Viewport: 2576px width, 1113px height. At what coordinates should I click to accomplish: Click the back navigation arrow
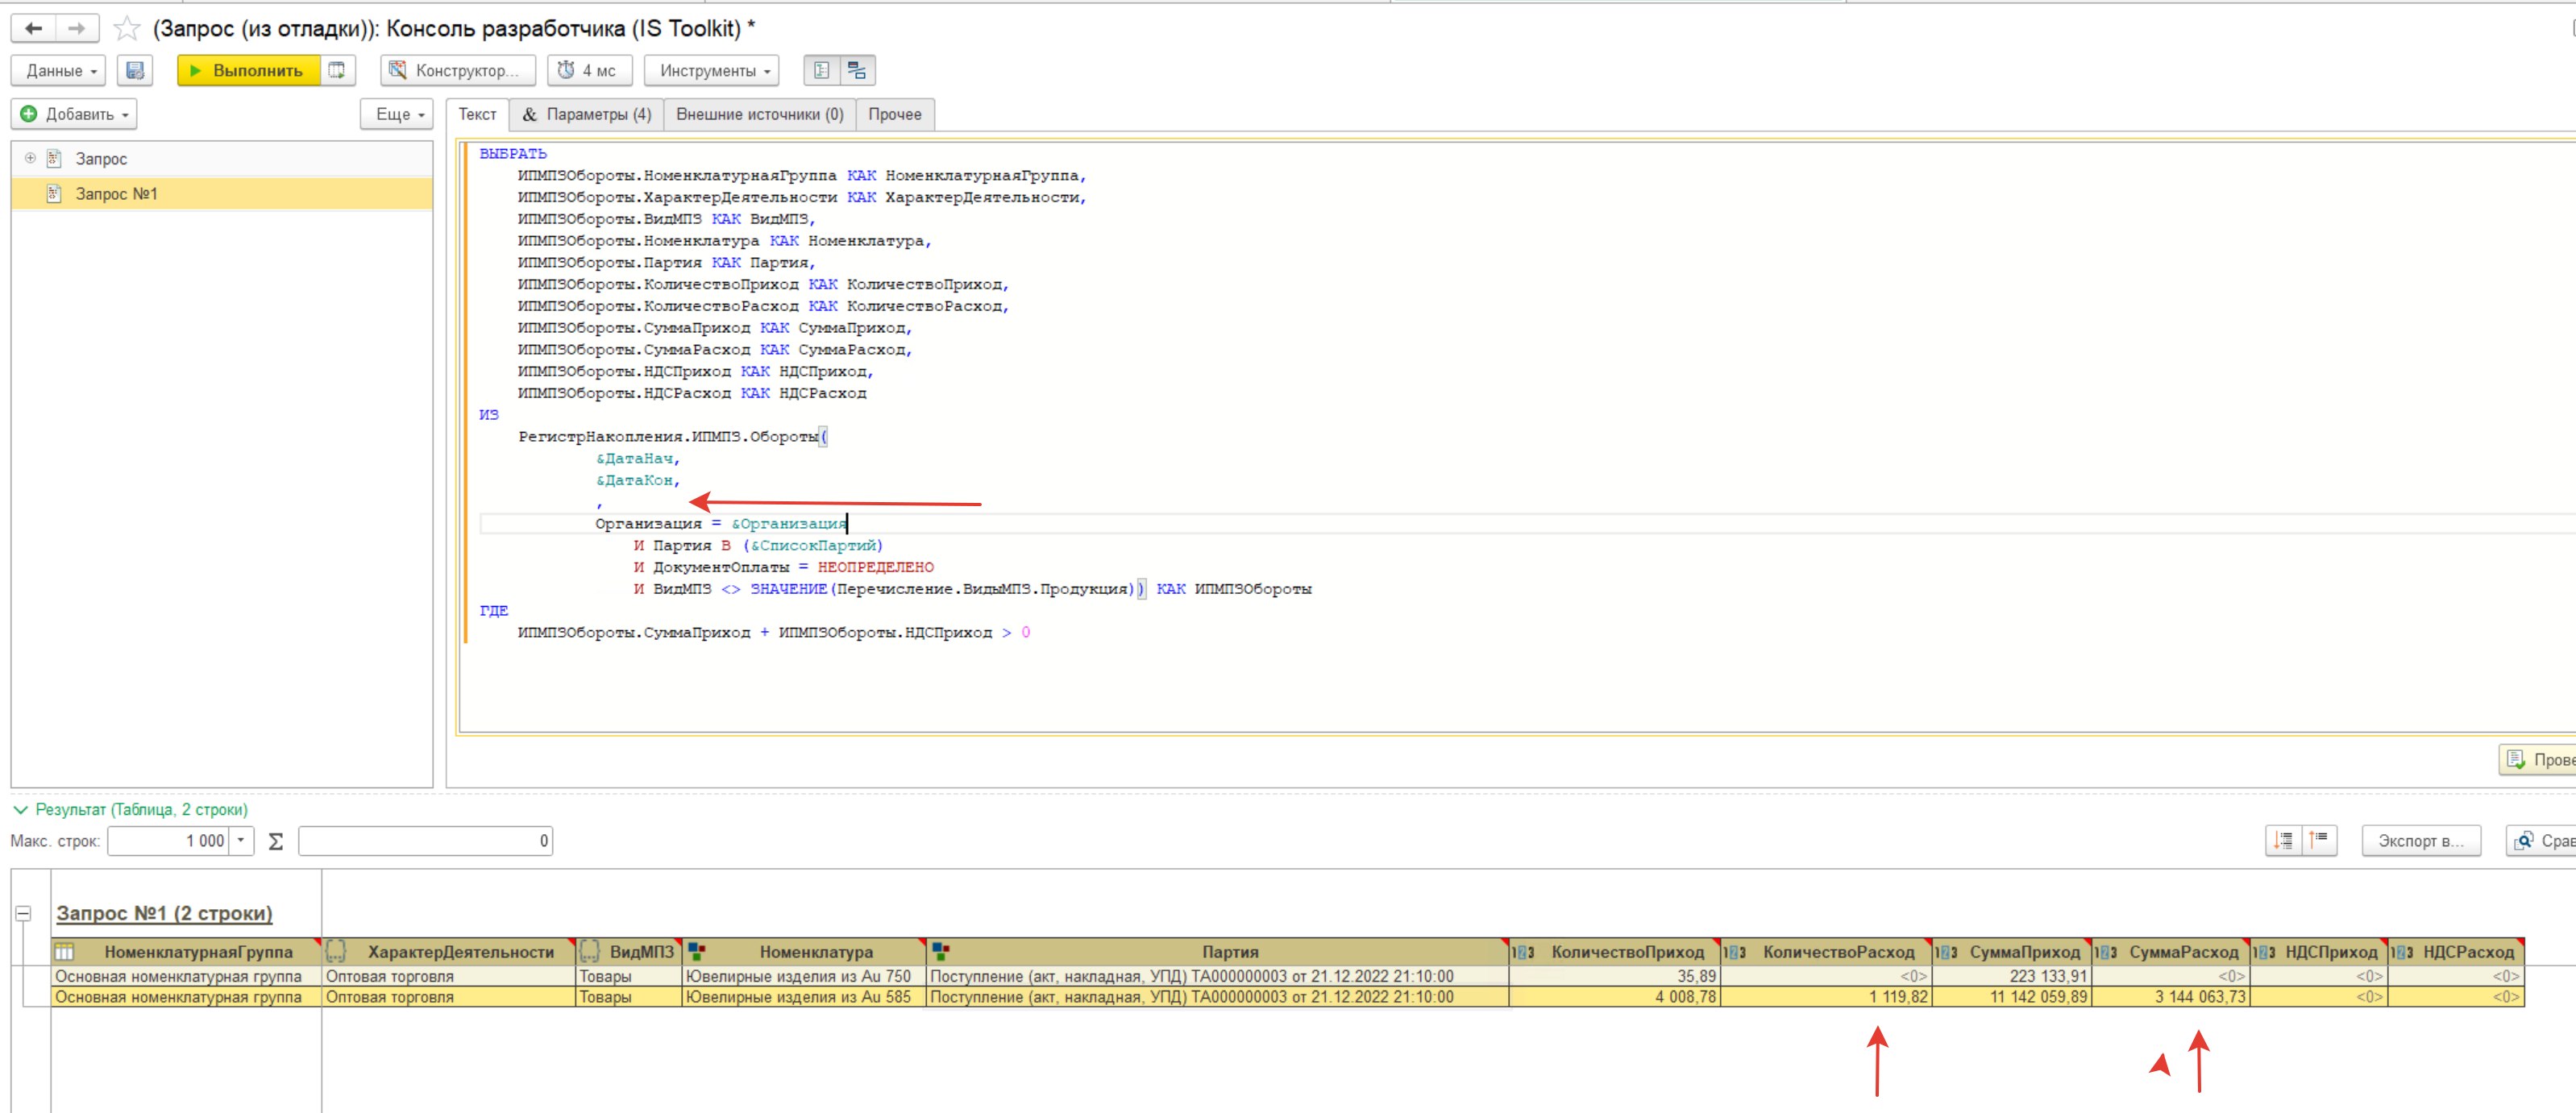(x=33, y=28)
